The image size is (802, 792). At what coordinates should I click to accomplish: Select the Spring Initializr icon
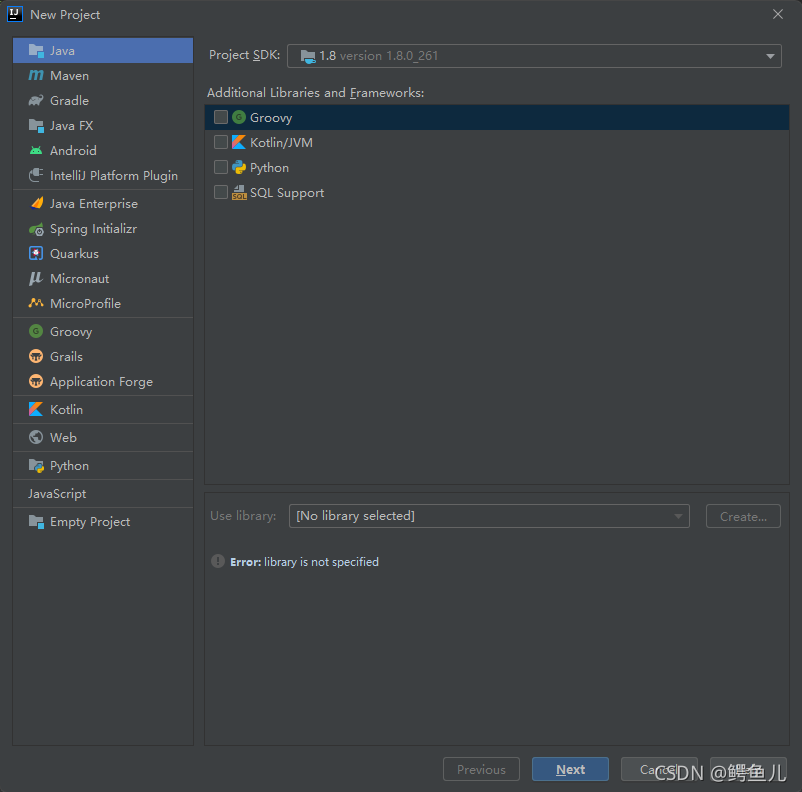pos(36,229)
